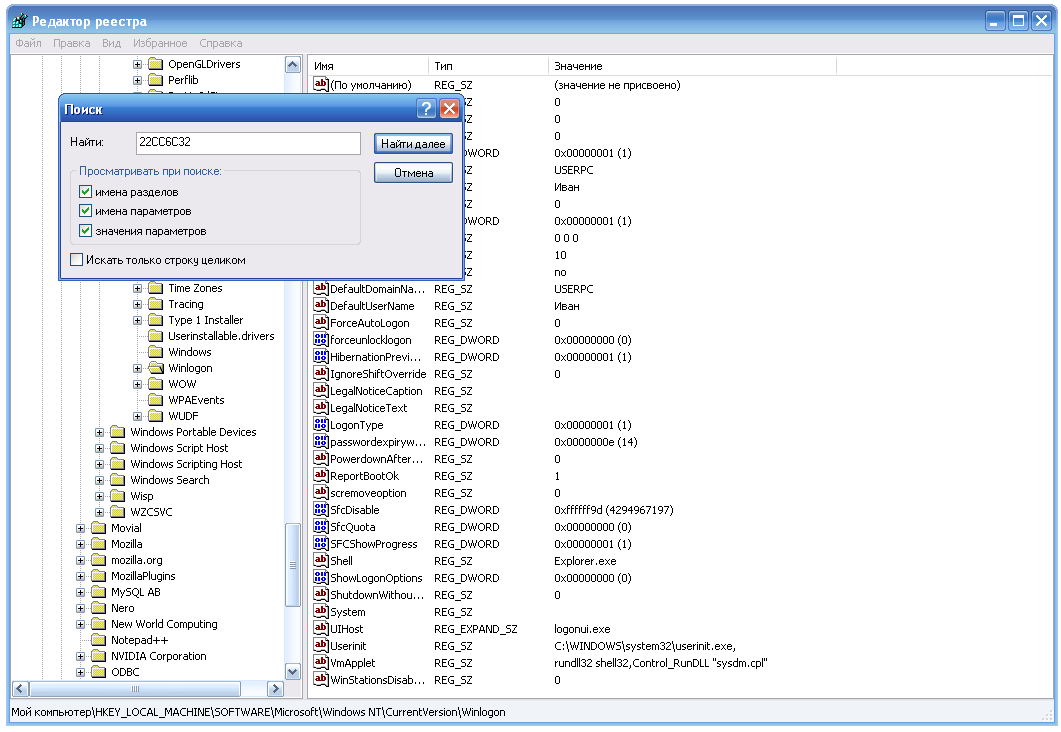The height and width of the screenshot is (732, 1061).
Task: Open the Избранное menu
Action: (159, 43)
